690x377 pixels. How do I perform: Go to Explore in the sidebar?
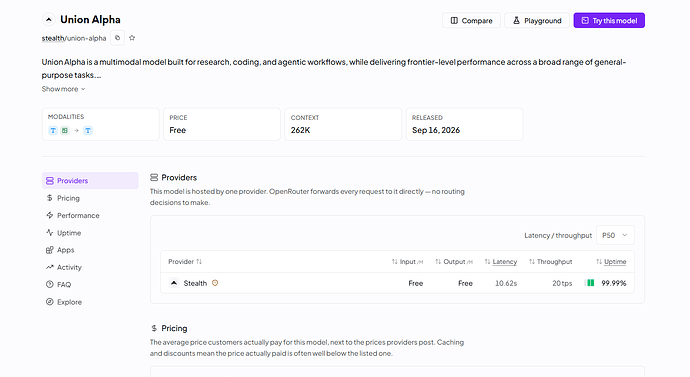click(x=90, y=302)
